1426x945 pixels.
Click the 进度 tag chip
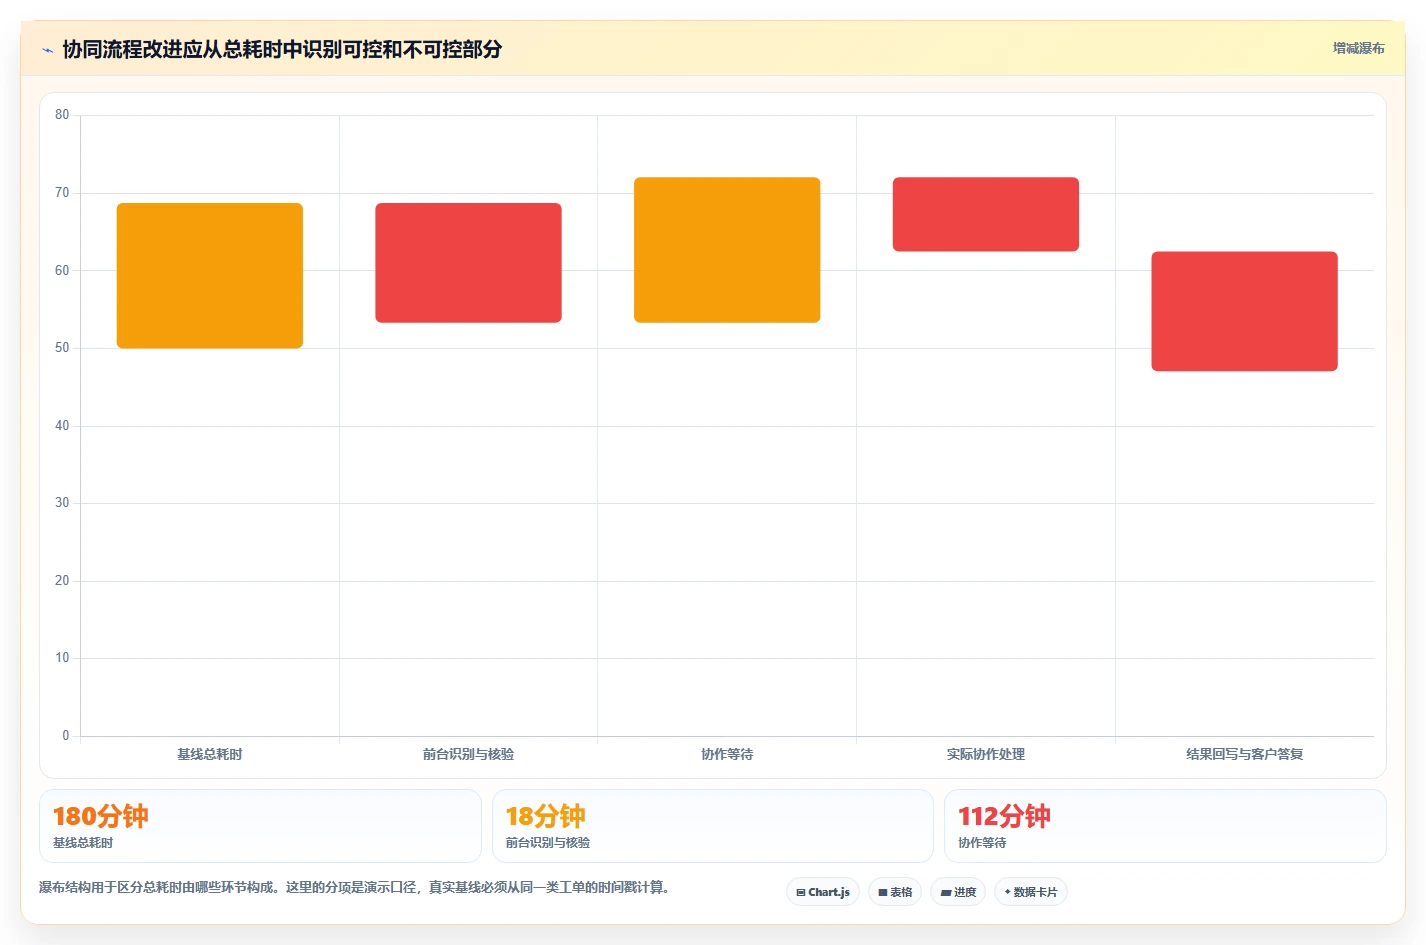click(x=958, y=892)
